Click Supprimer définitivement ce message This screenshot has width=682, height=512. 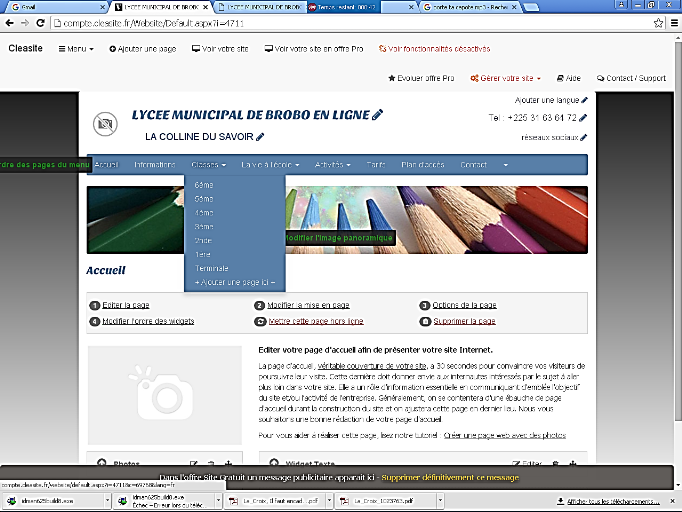tap(450, 478)
